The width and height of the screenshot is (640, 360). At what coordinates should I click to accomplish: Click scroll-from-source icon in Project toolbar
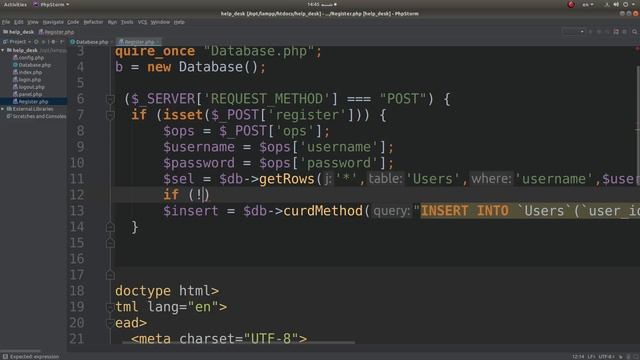click(x=36, y=42)
